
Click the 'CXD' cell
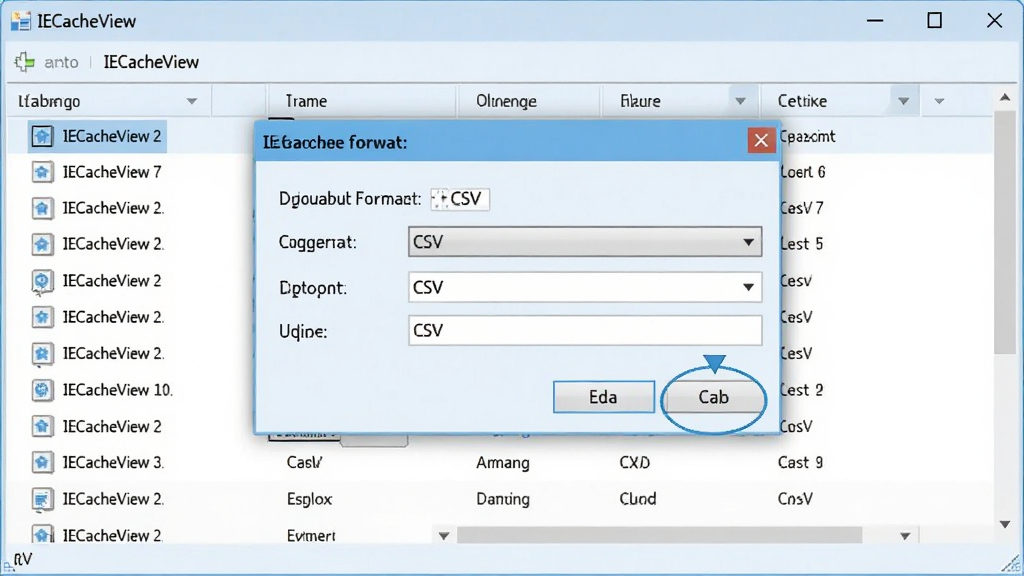pyautogui.click(x=634, y=462)
